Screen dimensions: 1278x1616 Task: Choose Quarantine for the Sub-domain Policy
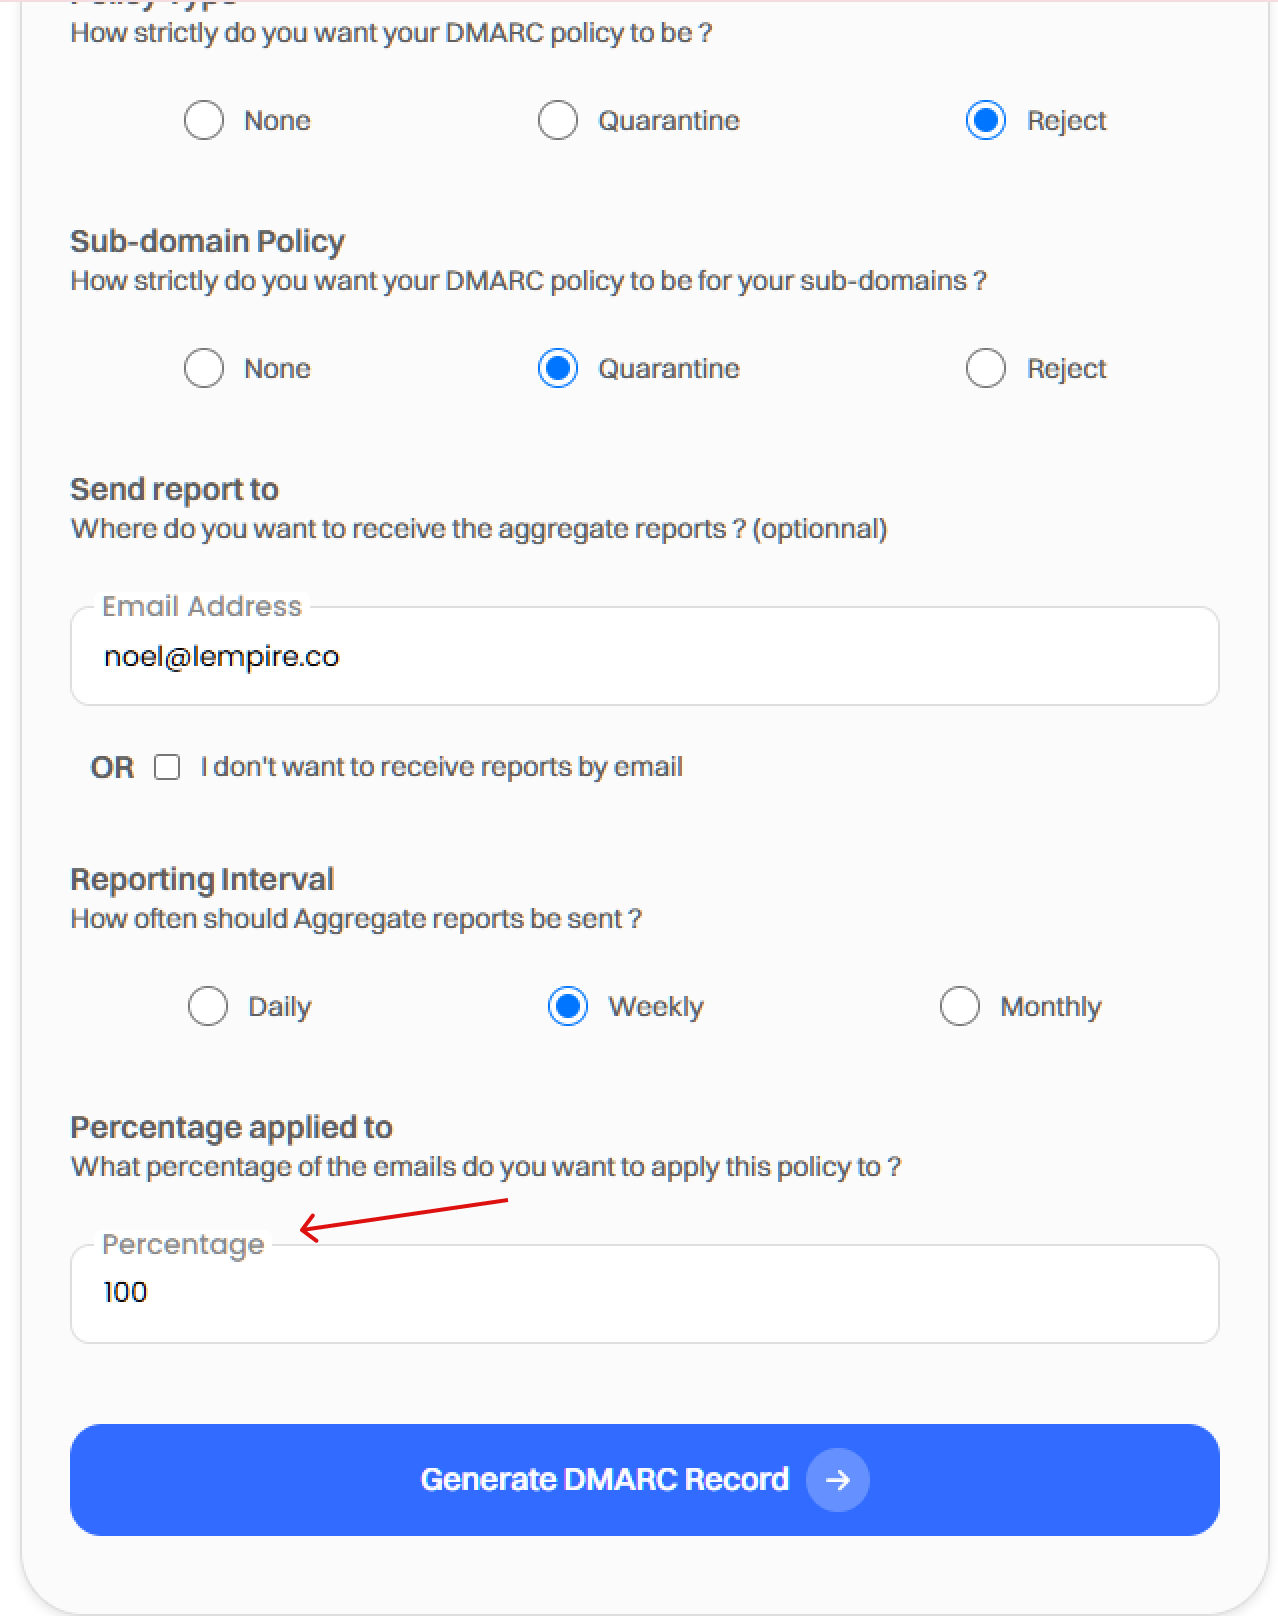pos(558,369)
